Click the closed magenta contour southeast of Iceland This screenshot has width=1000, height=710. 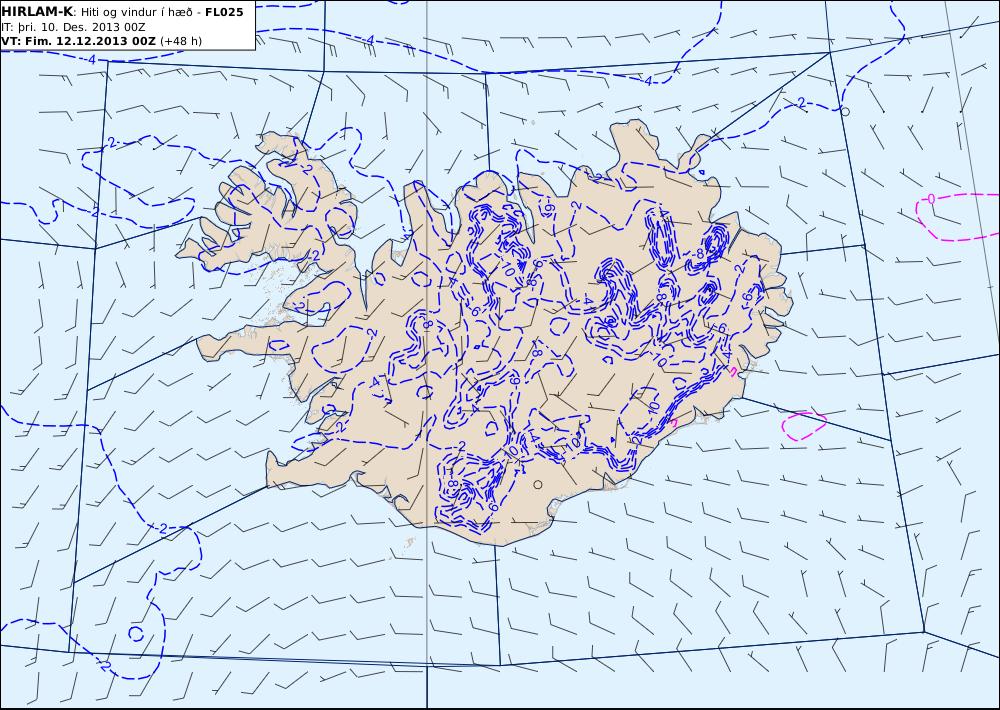804,426
